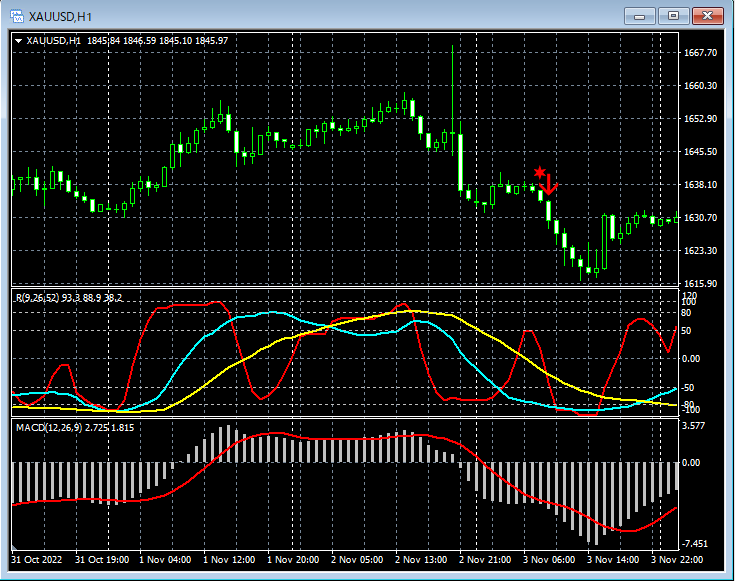
Task: Click the XAUUSD,H1 title bar text
Action: click(61, 17)
